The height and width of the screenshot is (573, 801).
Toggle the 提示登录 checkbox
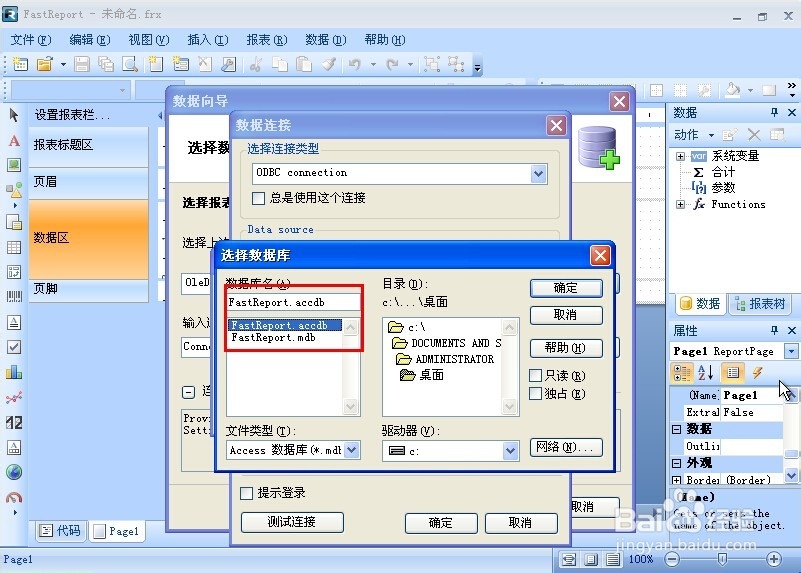(x=246, y=493)
